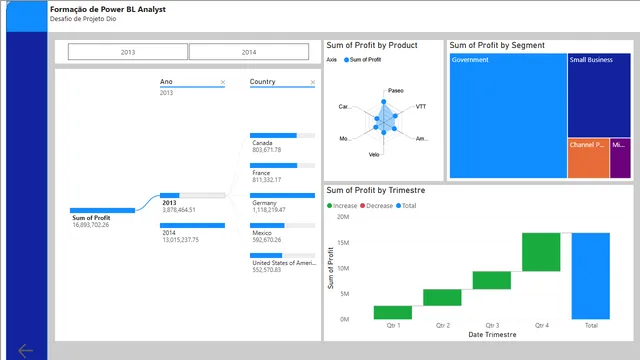Click the Country column header

pyautogui.click(x=262, y=82)
